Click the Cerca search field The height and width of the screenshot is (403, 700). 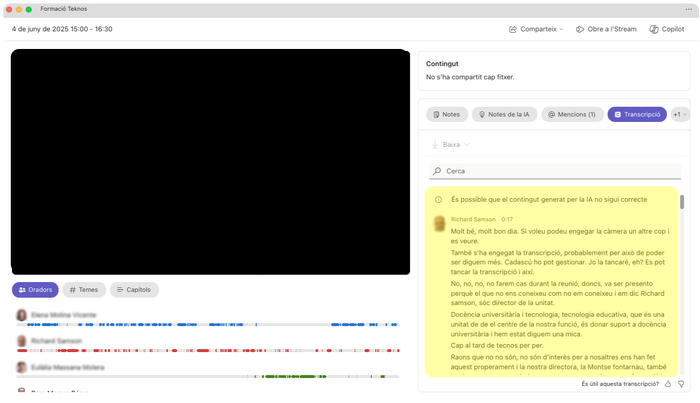555,171
